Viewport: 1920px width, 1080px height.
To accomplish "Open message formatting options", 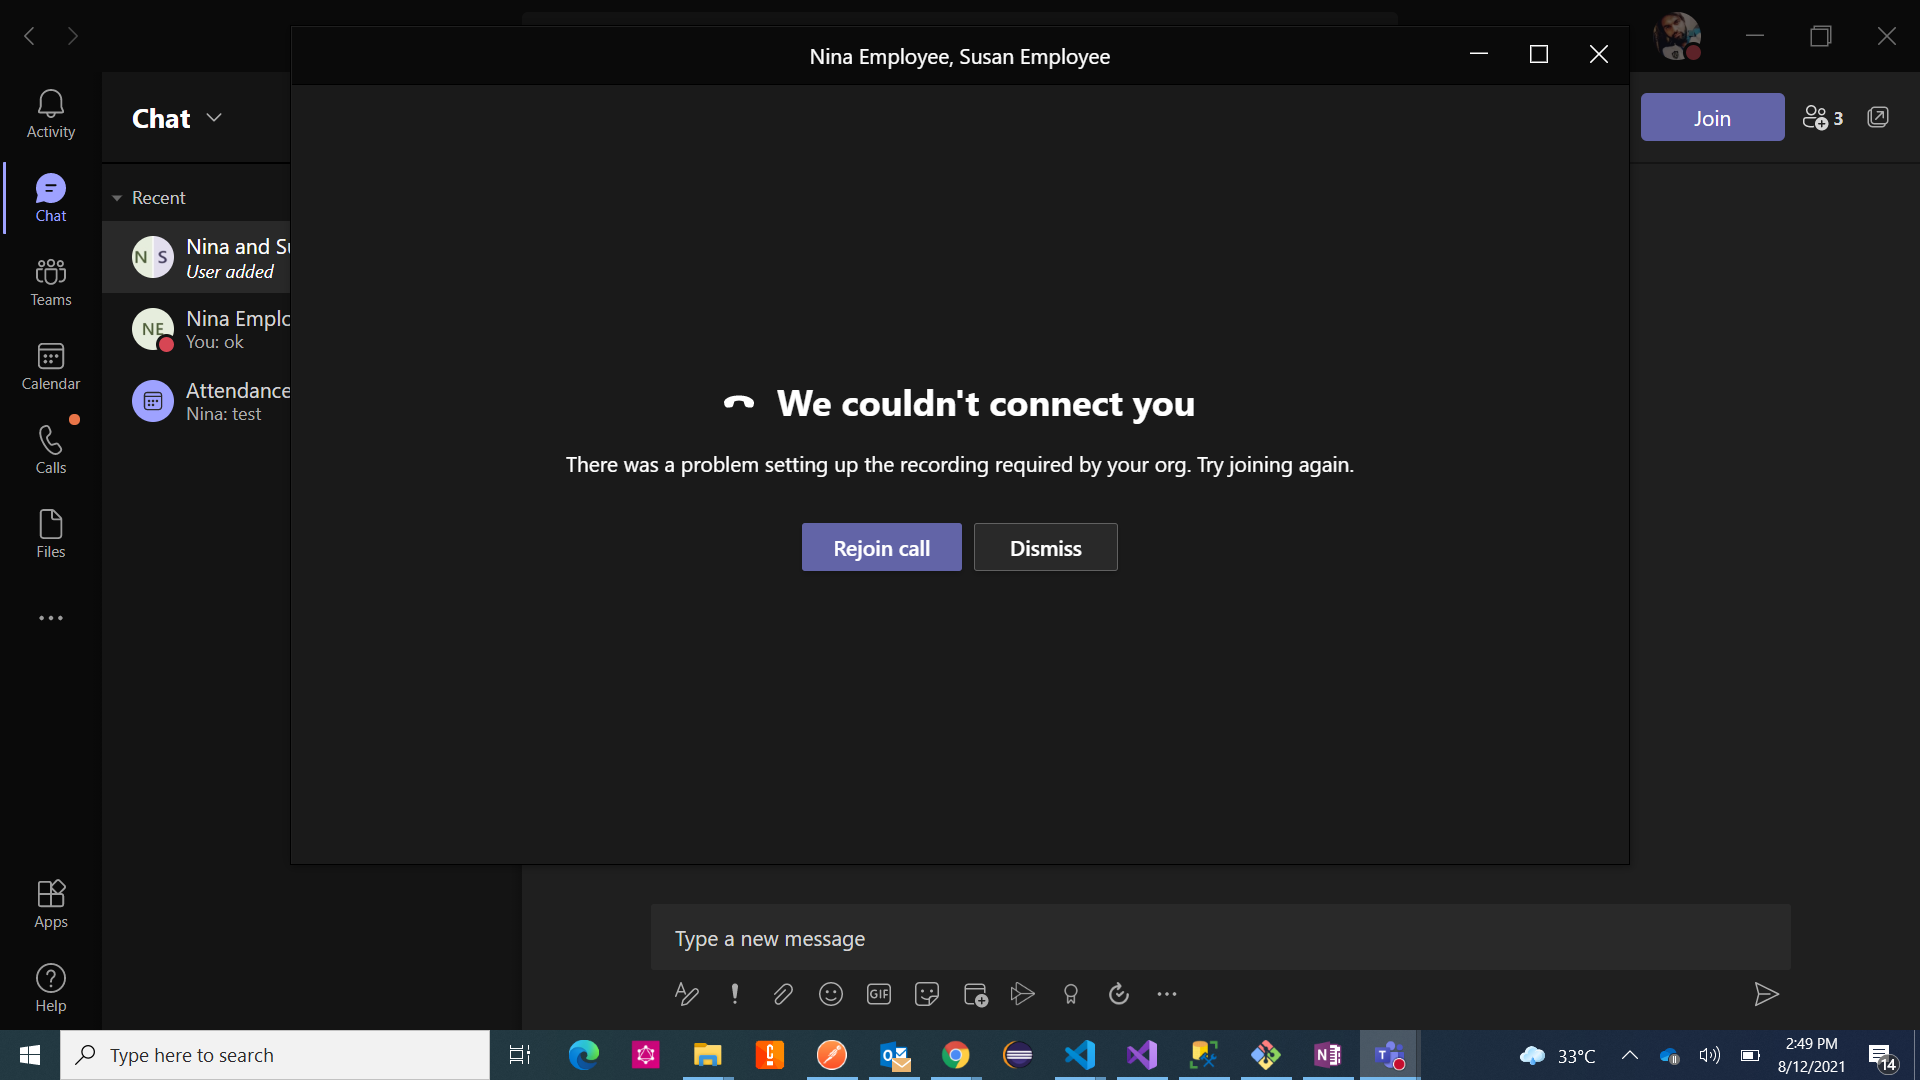I will click(686, 994).
